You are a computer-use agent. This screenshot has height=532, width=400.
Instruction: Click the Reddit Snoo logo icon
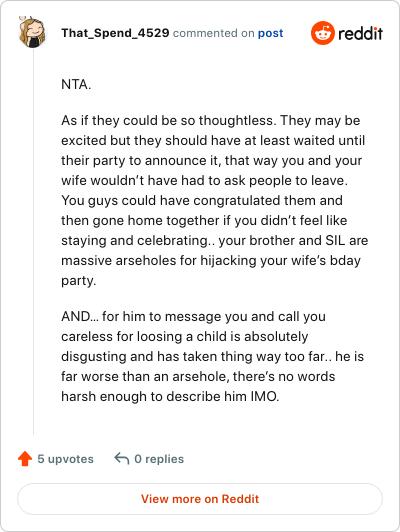[323, 33]
